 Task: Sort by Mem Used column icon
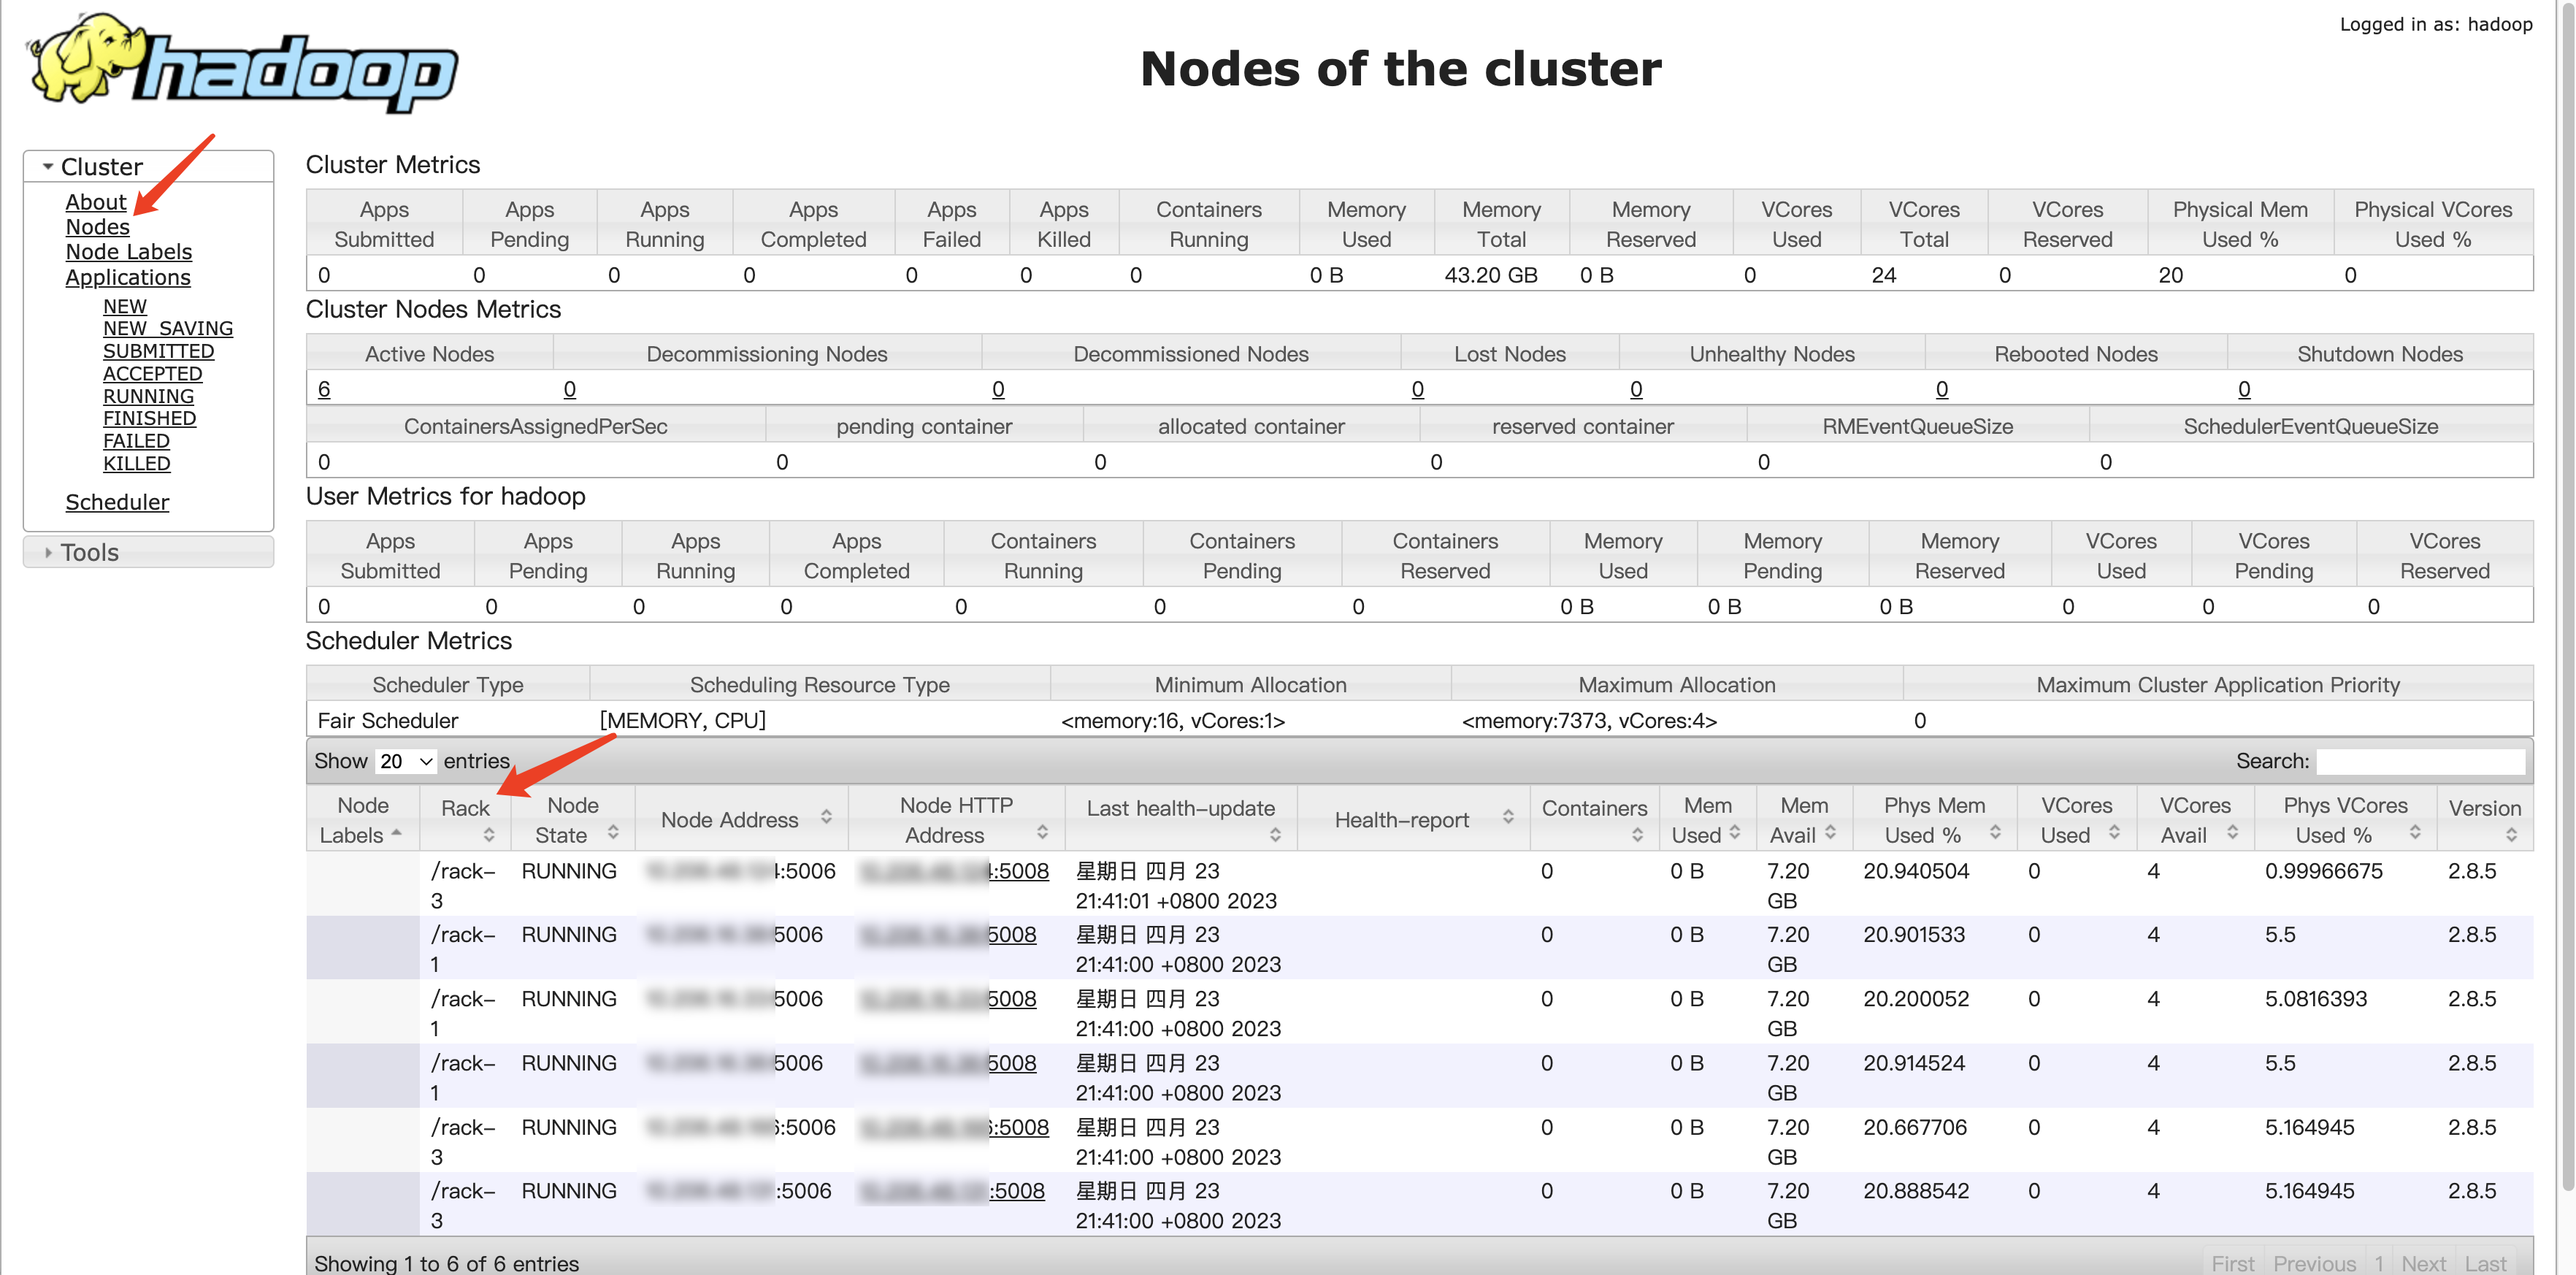pos(1734,831)
